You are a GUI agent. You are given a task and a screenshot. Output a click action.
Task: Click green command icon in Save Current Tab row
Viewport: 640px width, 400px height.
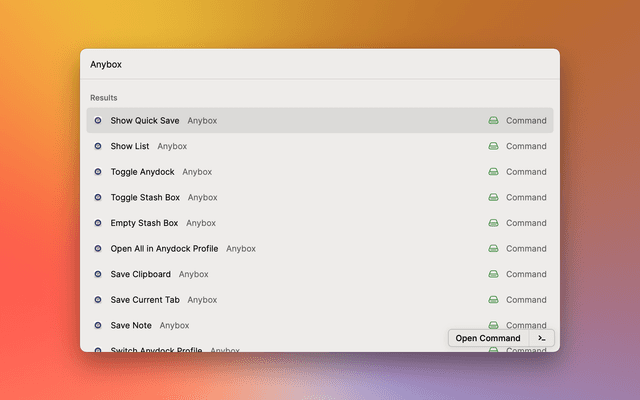pos(493,300)
